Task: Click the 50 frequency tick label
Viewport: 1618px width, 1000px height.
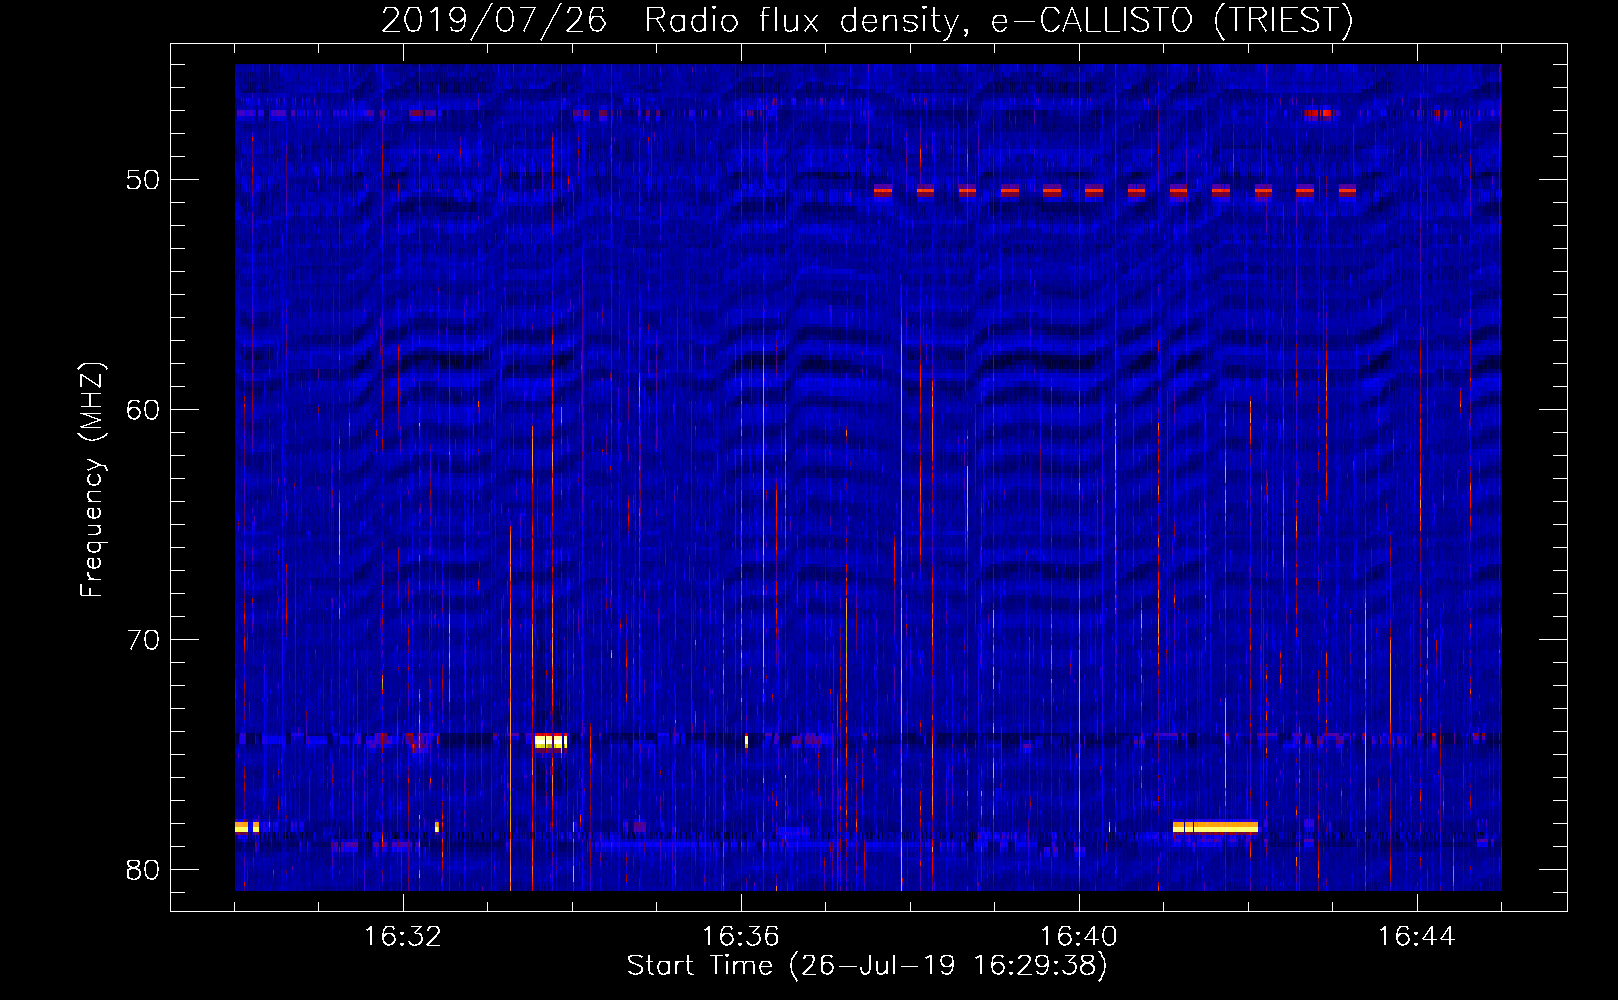Action: click(143, 180)
